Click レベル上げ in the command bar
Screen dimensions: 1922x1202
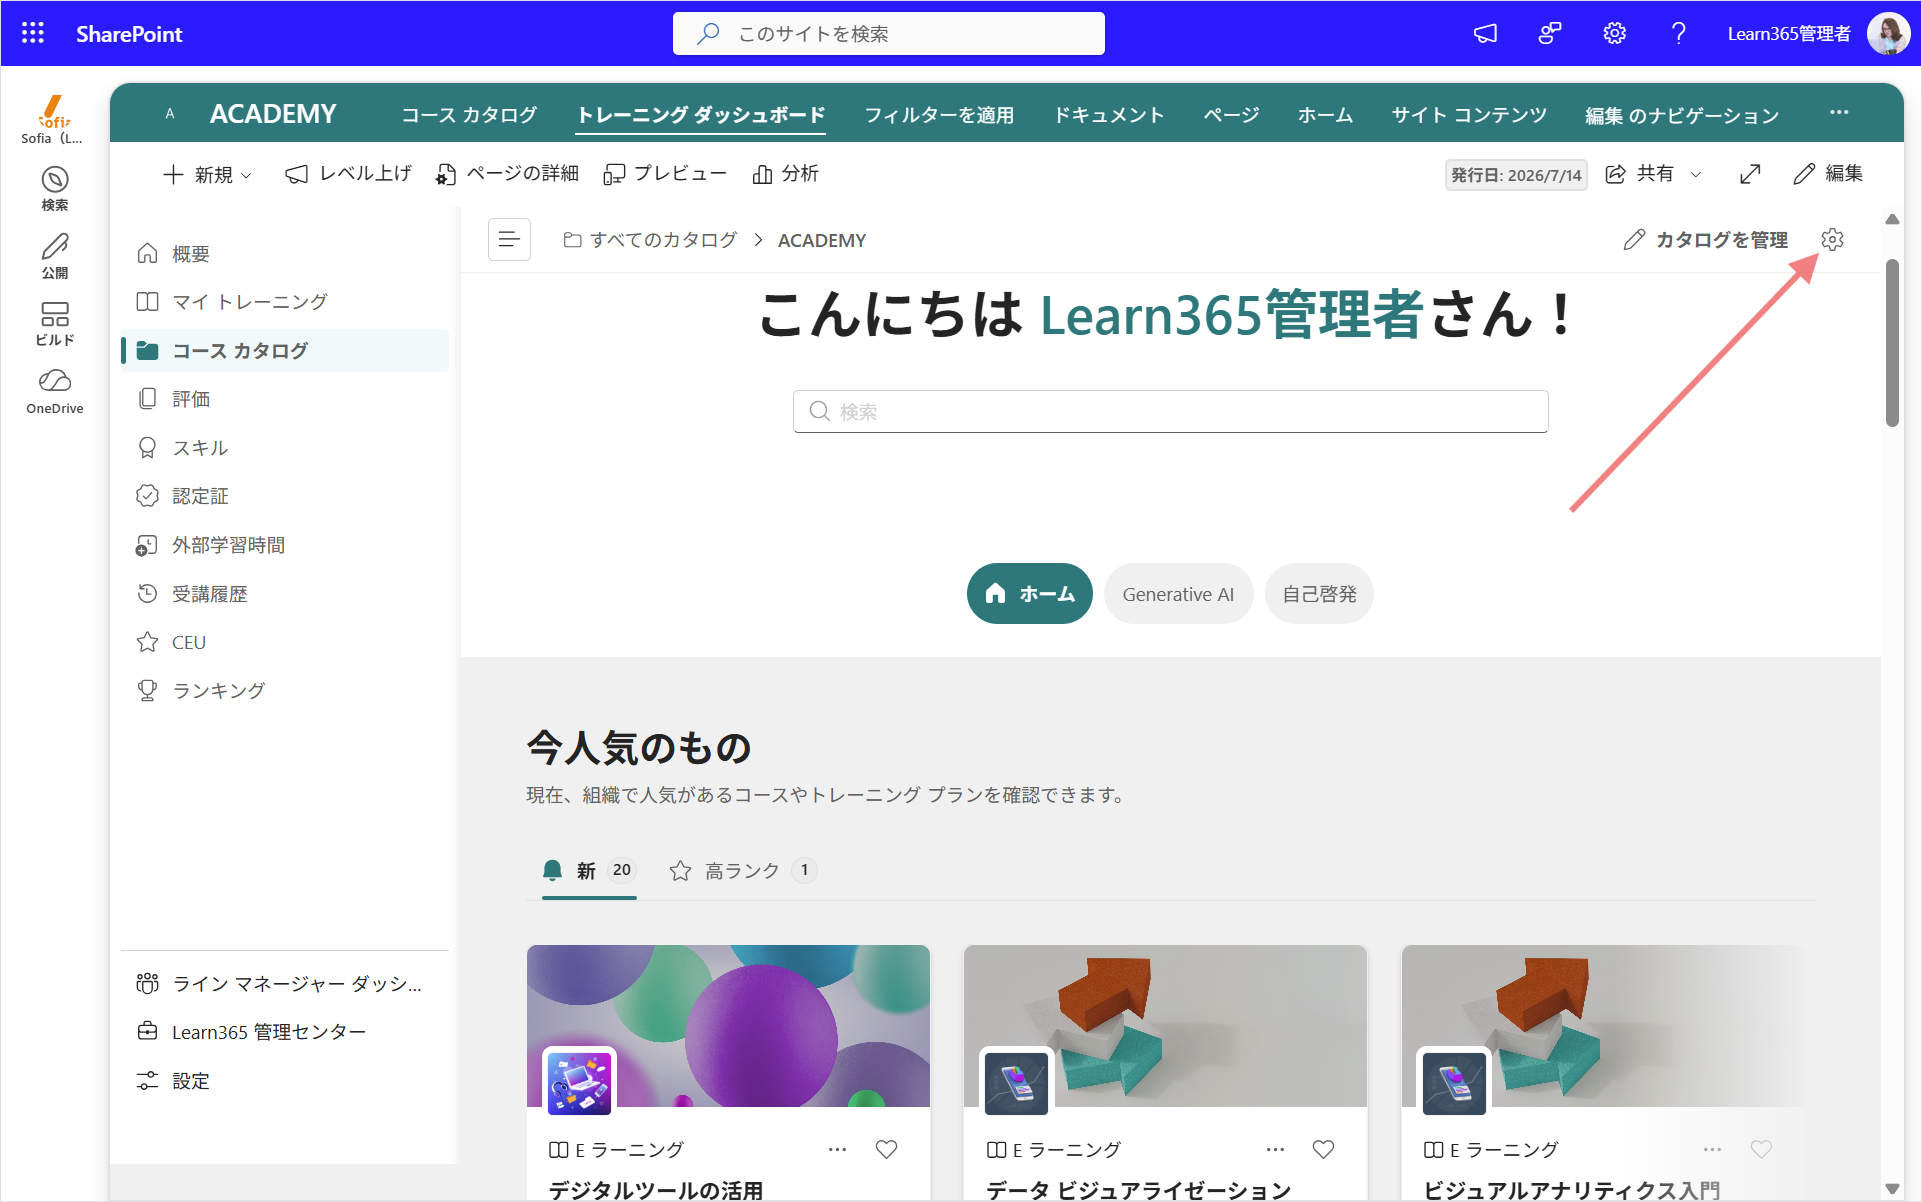348,174
